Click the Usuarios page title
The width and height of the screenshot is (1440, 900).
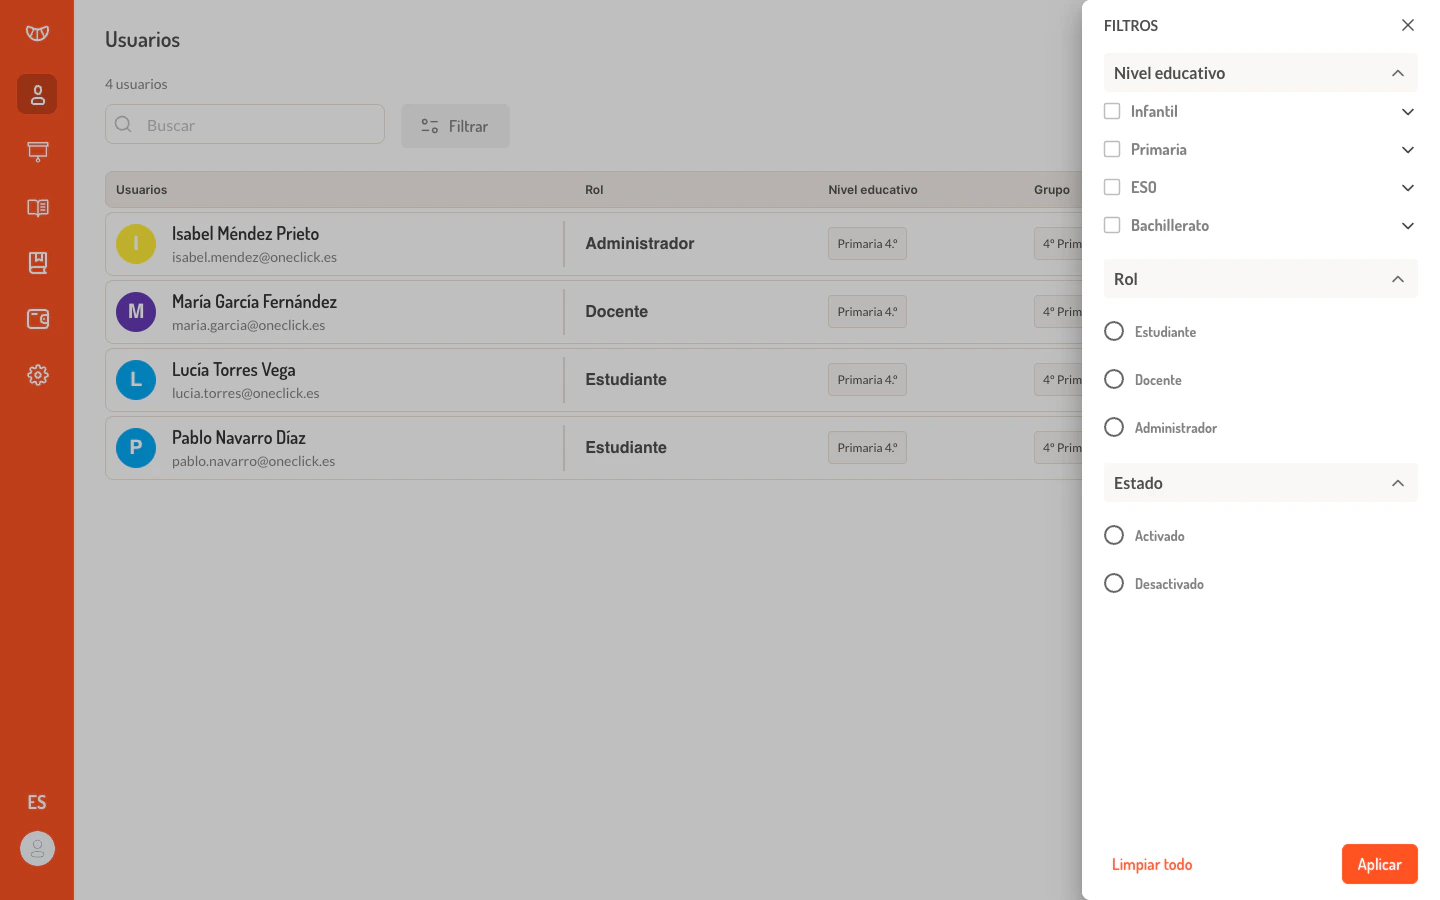[x=142, y=39]
